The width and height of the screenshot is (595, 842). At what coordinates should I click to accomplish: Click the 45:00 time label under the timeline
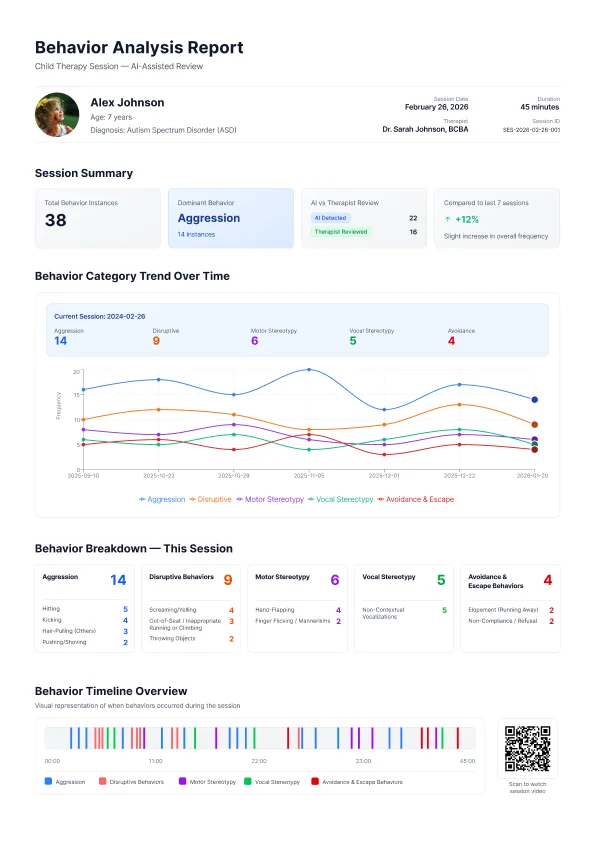(467, 761)
